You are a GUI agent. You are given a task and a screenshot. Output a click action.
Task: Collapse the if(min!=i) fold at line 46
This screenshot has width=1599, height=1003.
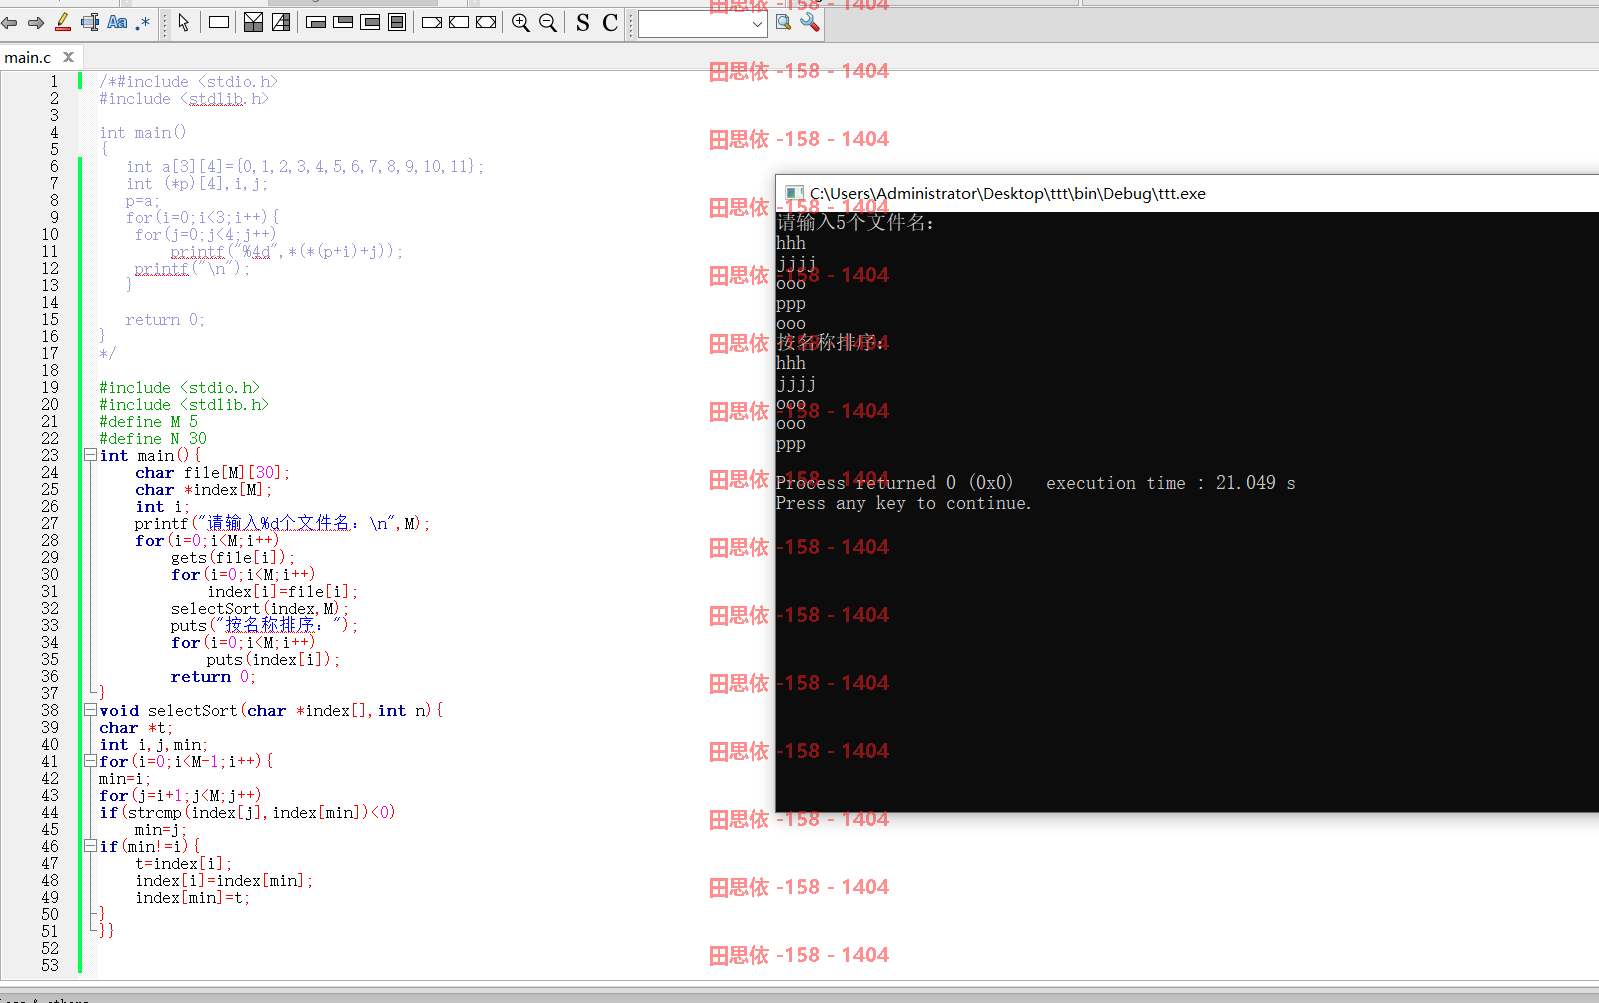(90, 846)
